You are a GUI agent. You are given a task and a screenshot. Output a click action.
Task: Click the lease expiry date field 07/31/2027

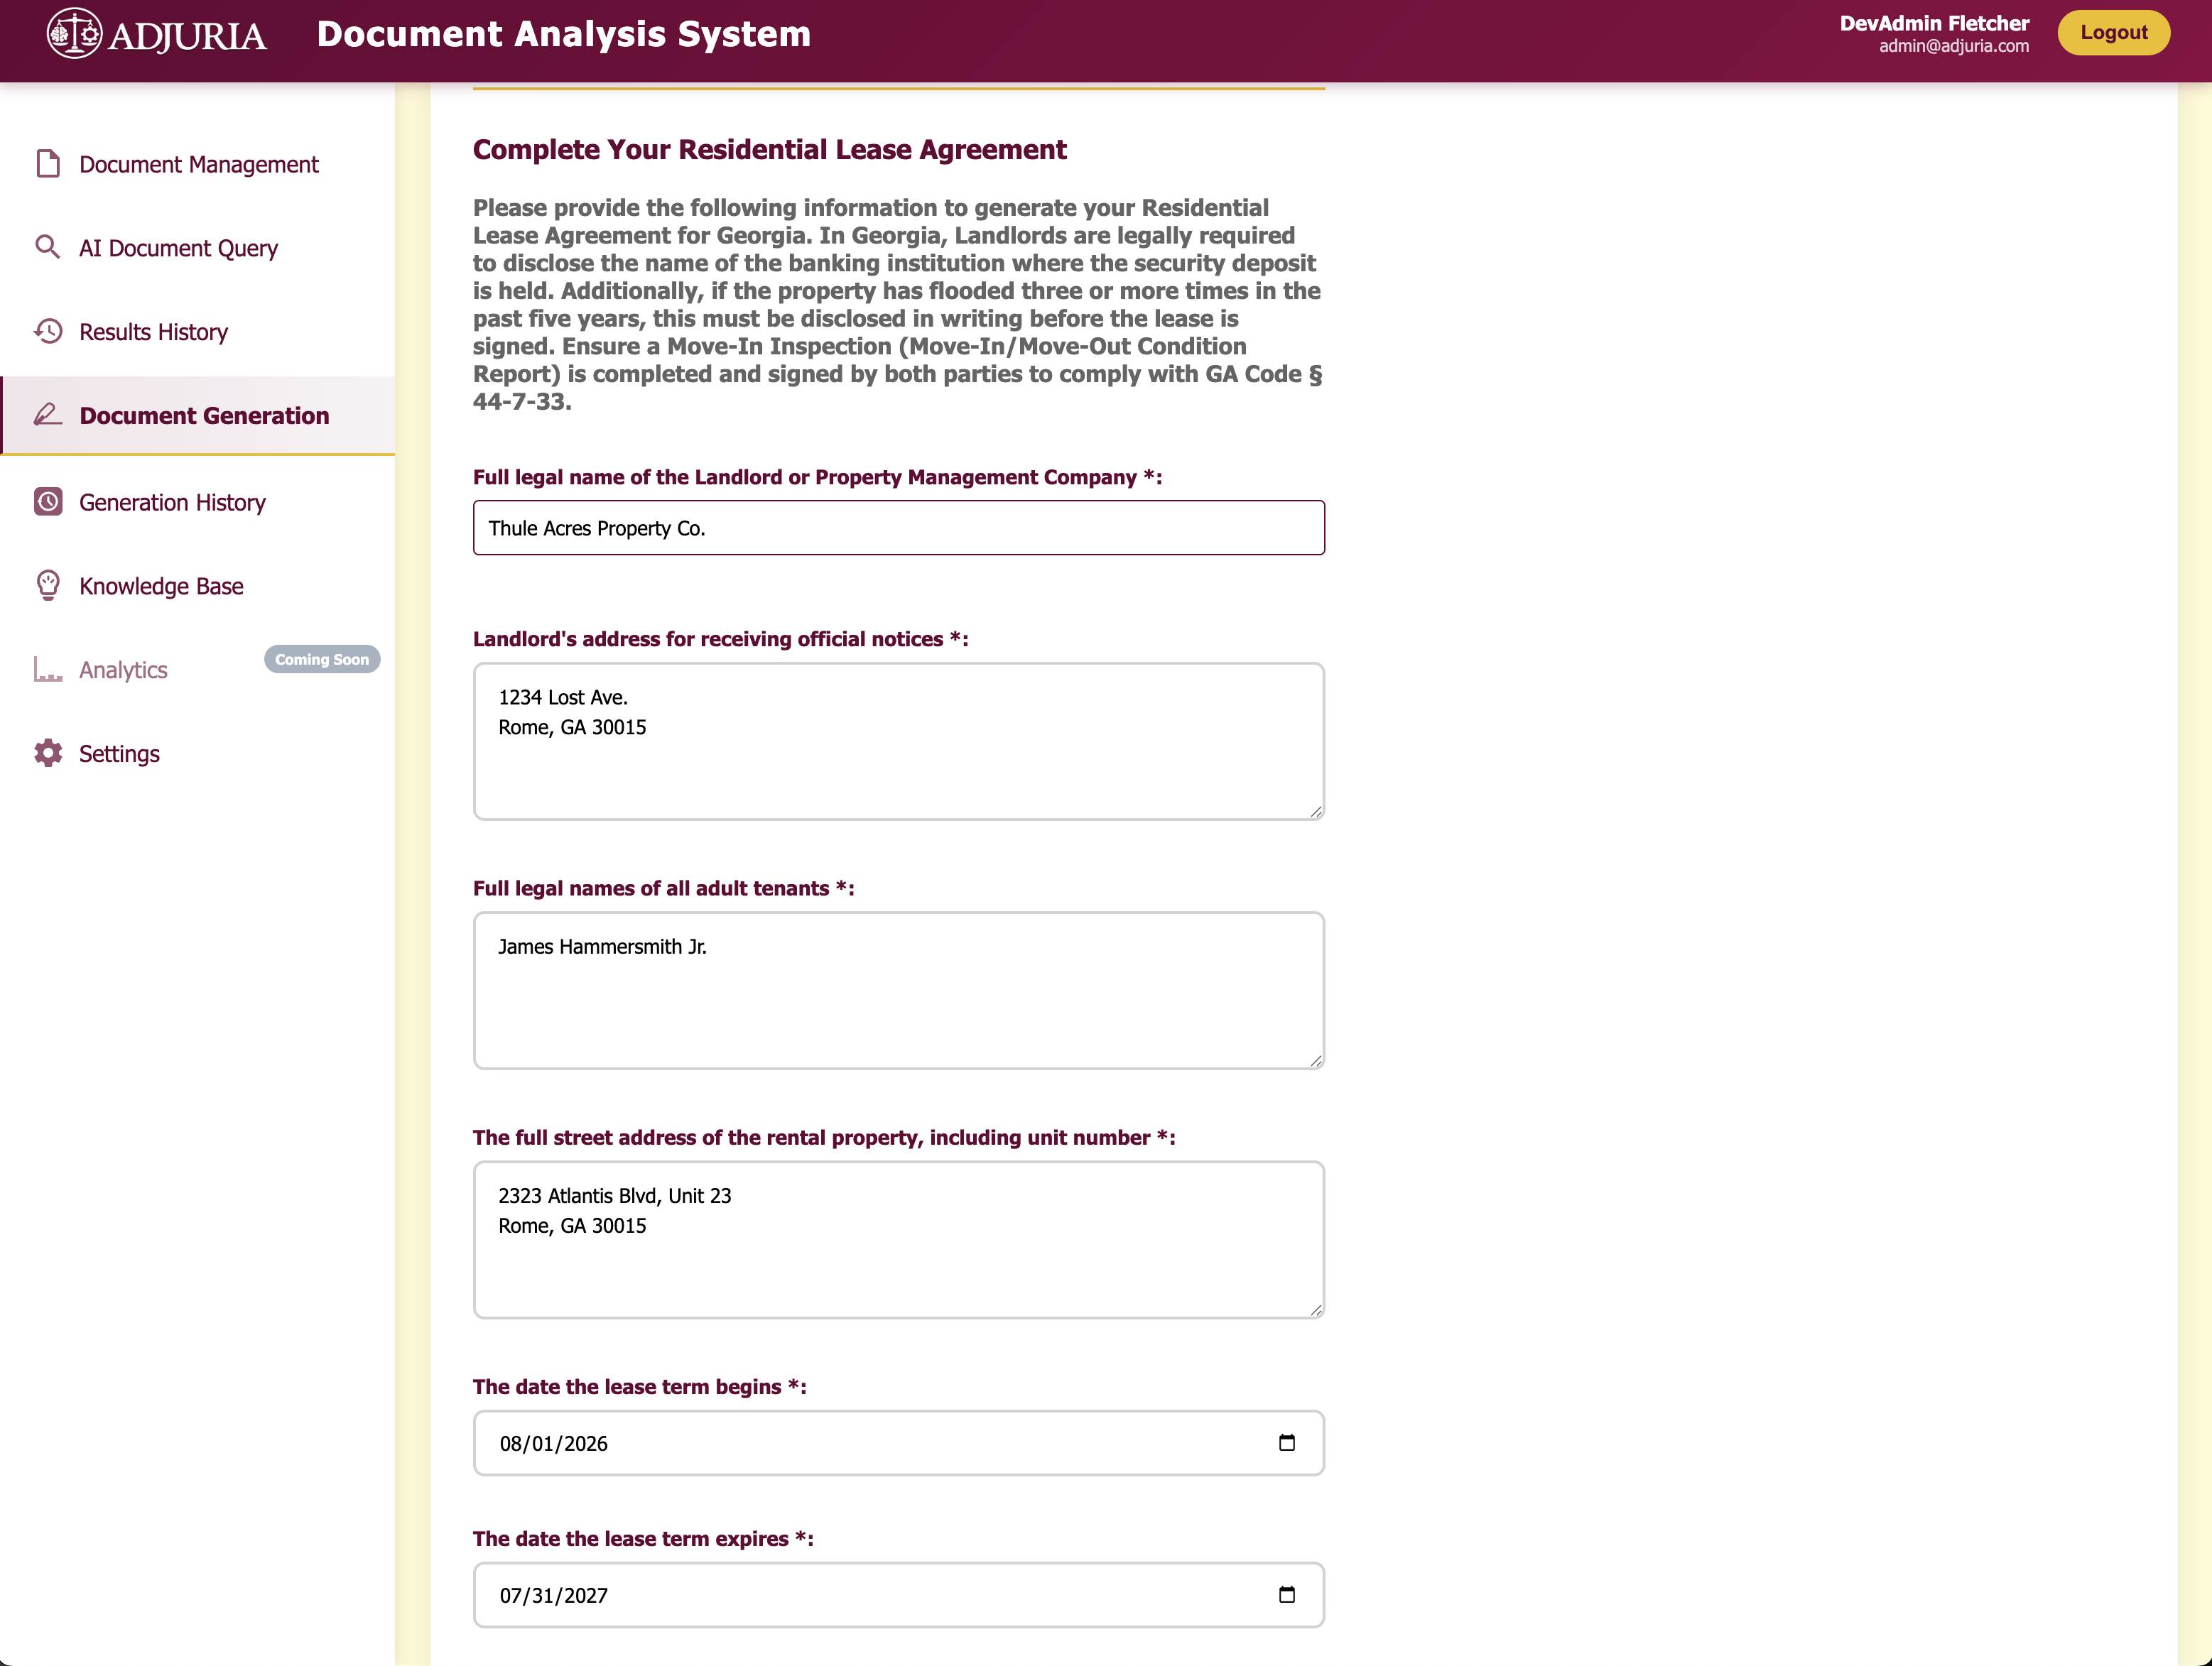point(898,1595)
